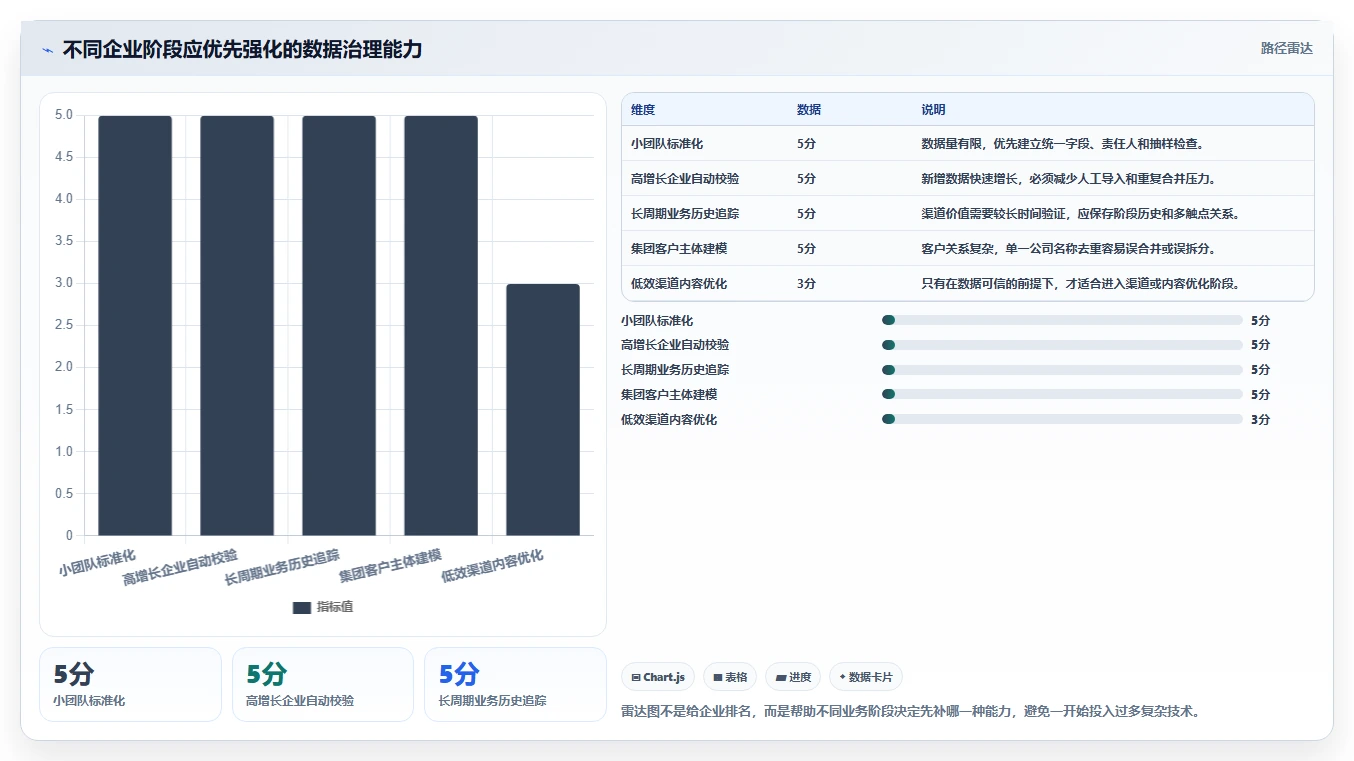1354x761 pixels.
Task: Open the 5分 小团队标准化 data card
Action: pyautogui.click(x=130, y=684)
